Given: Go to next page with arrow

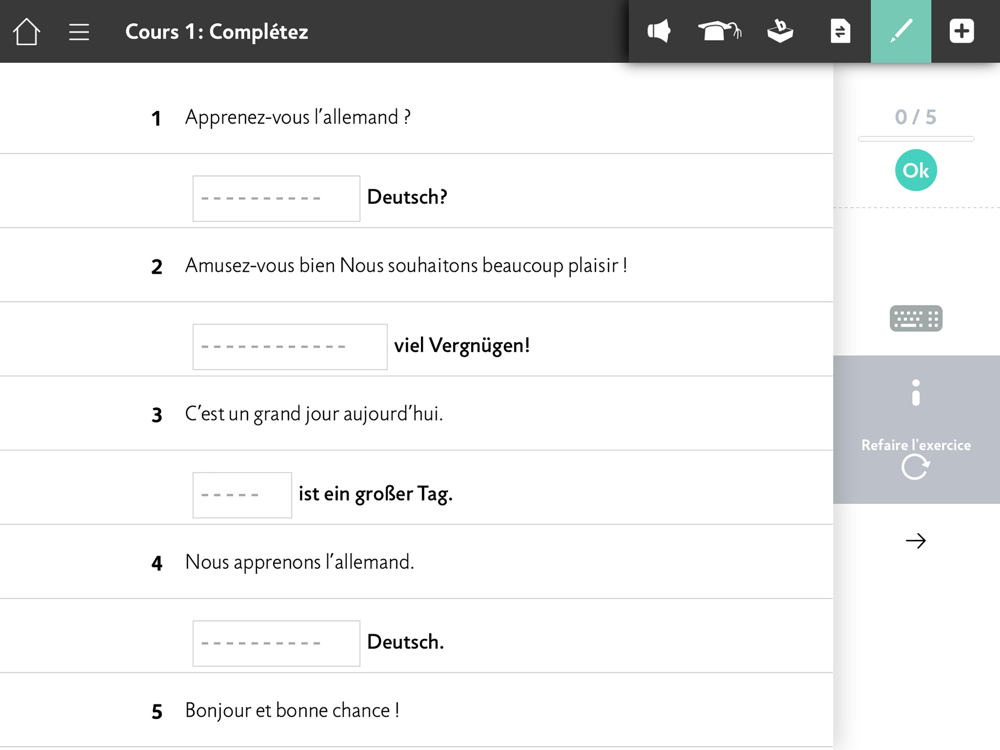Looking at the screenshot, I should click(x=916, y=541).
